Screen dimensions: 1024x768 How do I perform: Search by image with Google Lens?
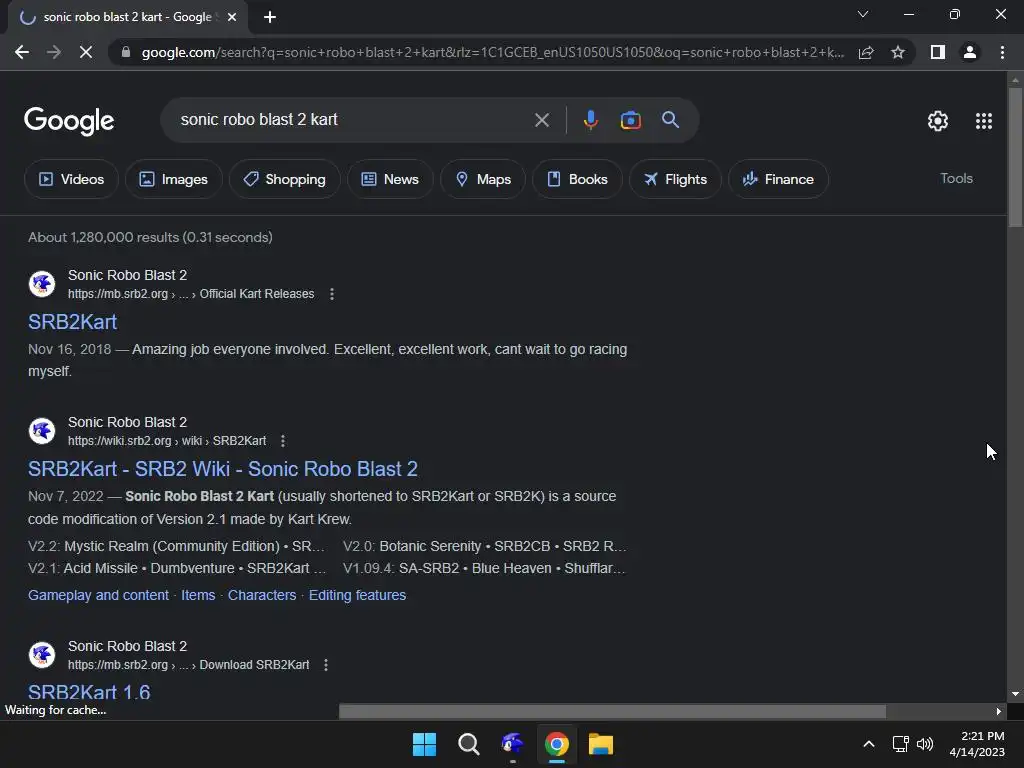point(630,120)
